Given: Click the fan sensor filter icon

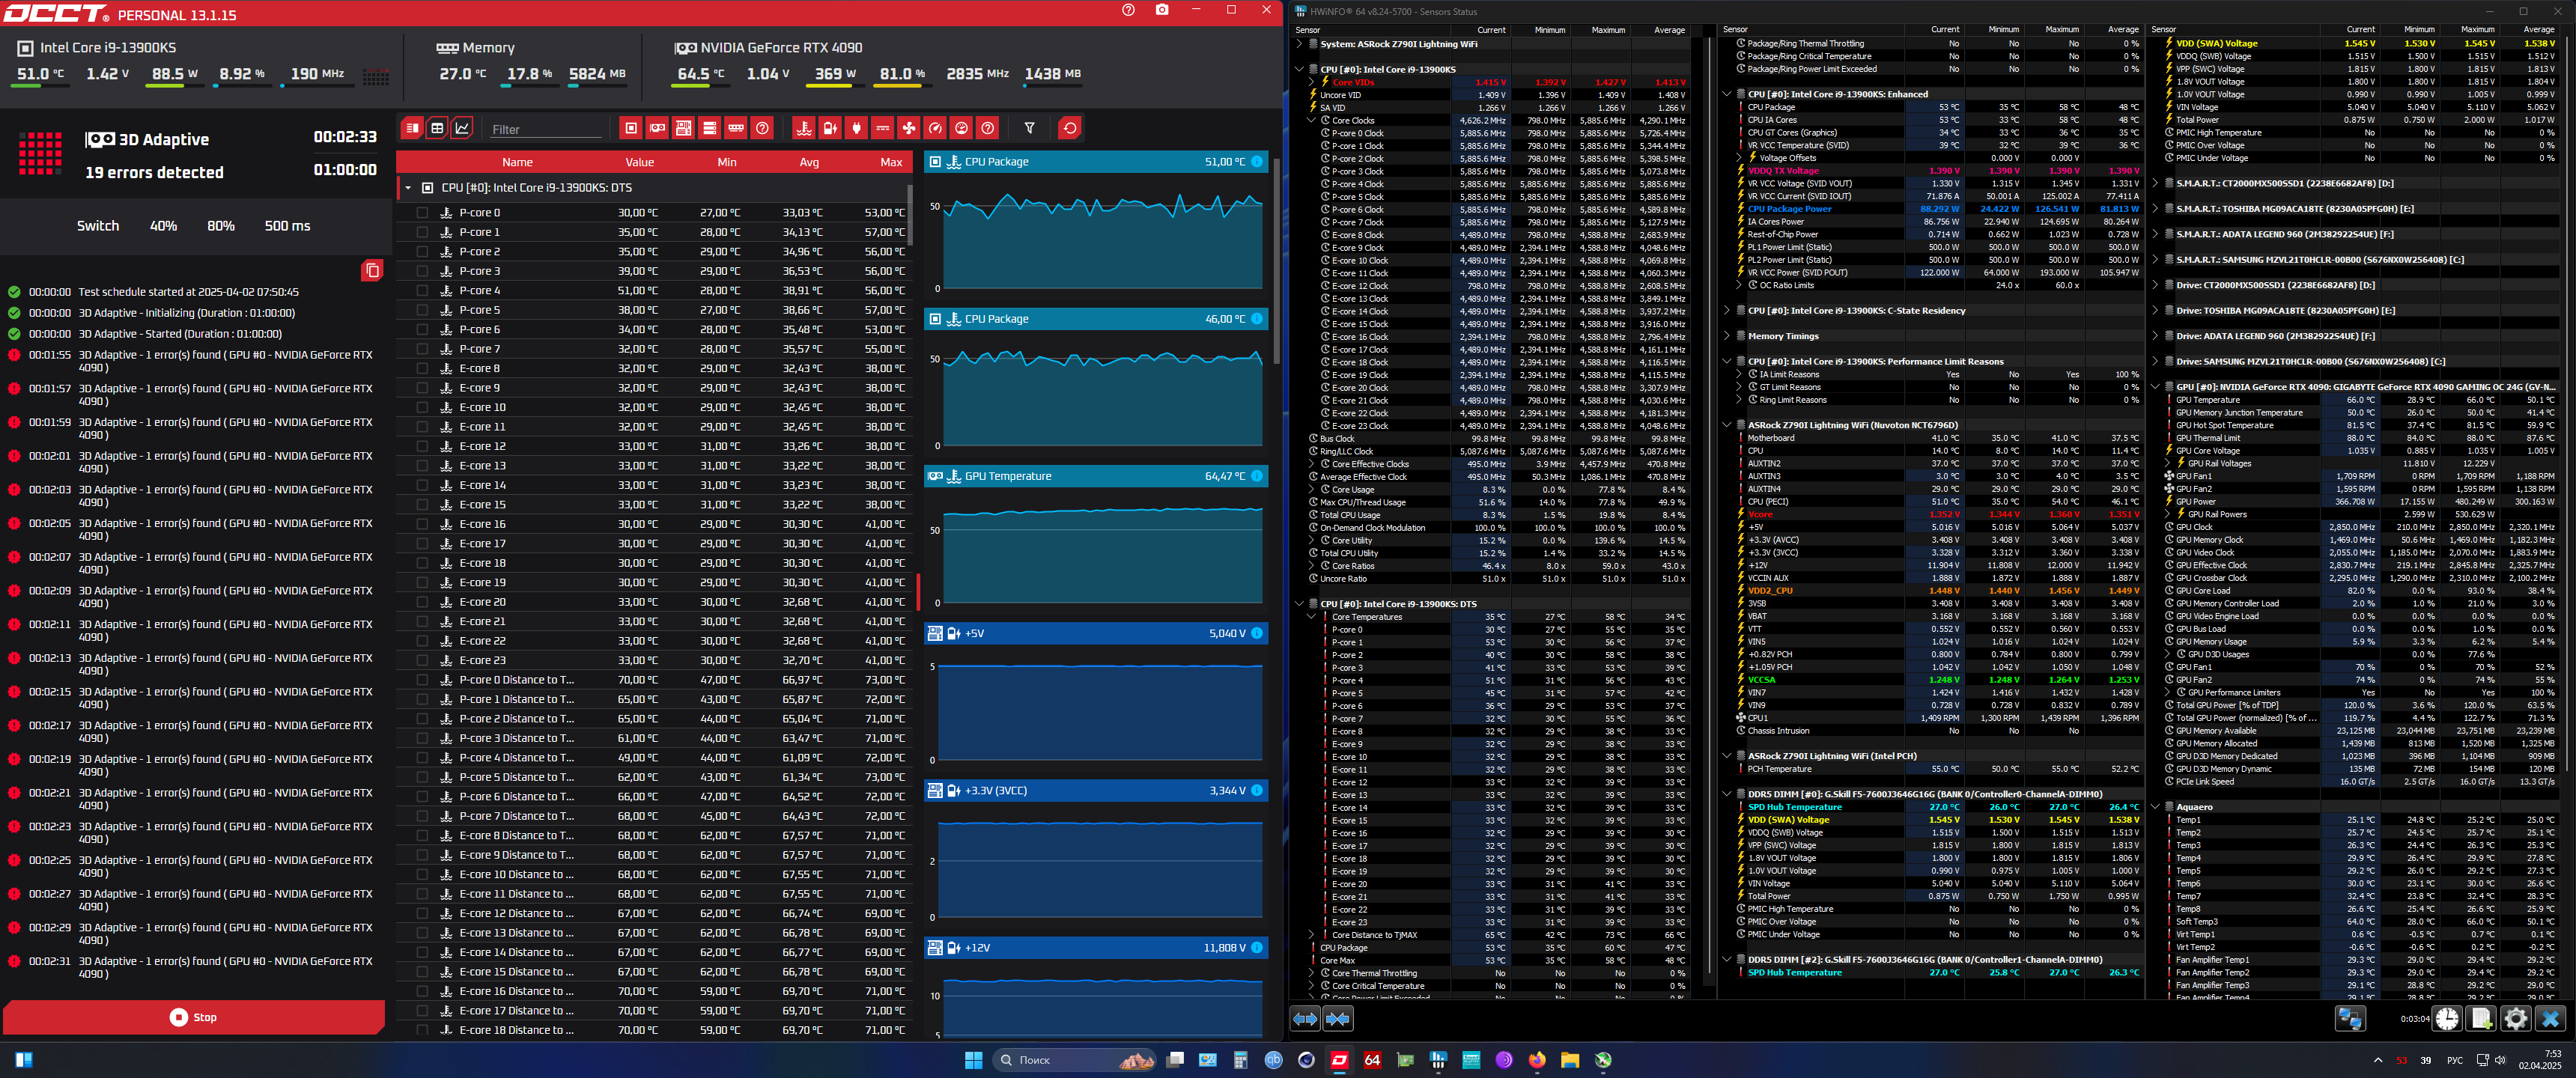Looking at the screenshot, I should click(x=908, y=128).
